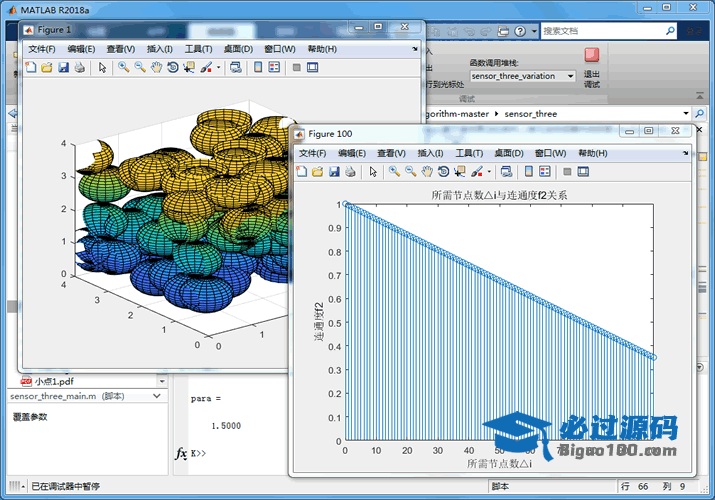The height and width of the screenshot is (500, 715).
Task: Toggle Show Plot Tools in Figure 1
Action: tap(312, 67)
